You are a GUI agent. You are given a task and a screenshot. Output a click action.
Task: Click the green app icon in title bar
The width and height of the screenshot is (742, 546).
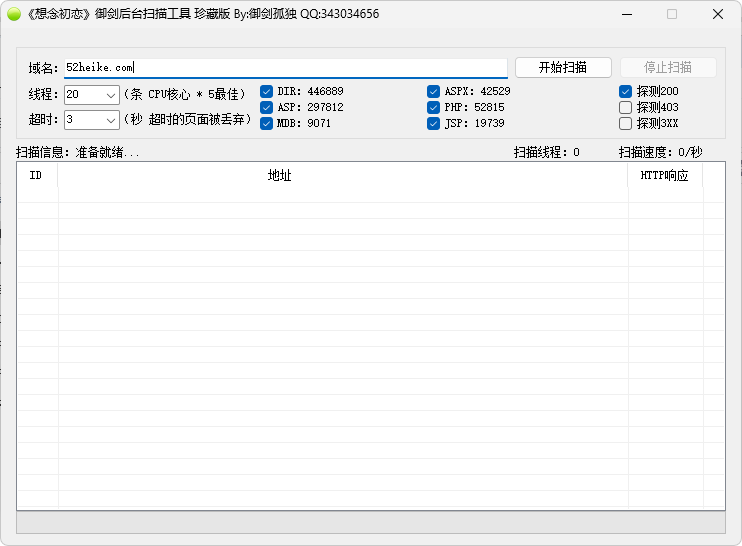(x=14, y=14)
